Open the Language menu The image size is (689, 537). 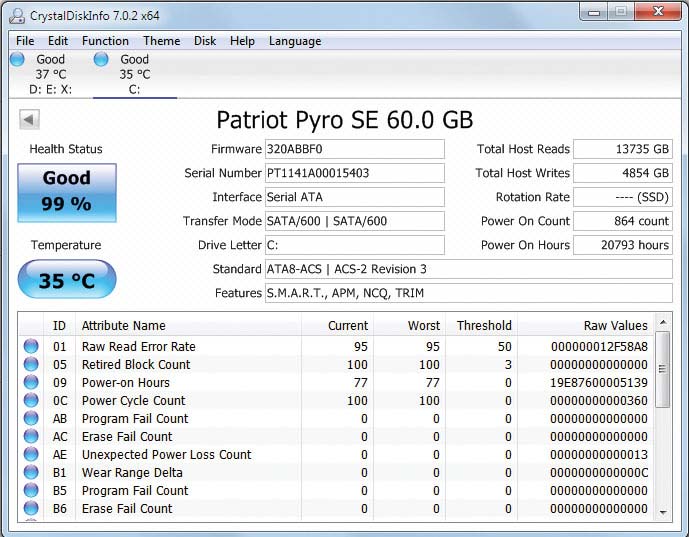click(295, 41)
